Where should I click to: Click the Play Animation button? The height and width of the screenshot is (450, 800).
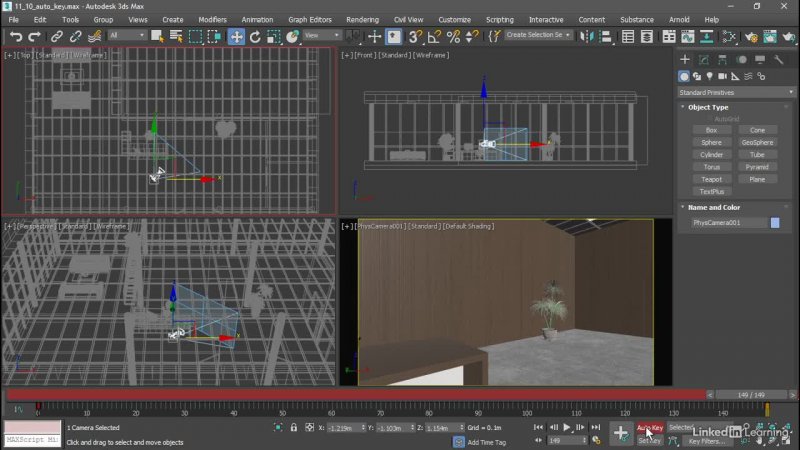567,427
